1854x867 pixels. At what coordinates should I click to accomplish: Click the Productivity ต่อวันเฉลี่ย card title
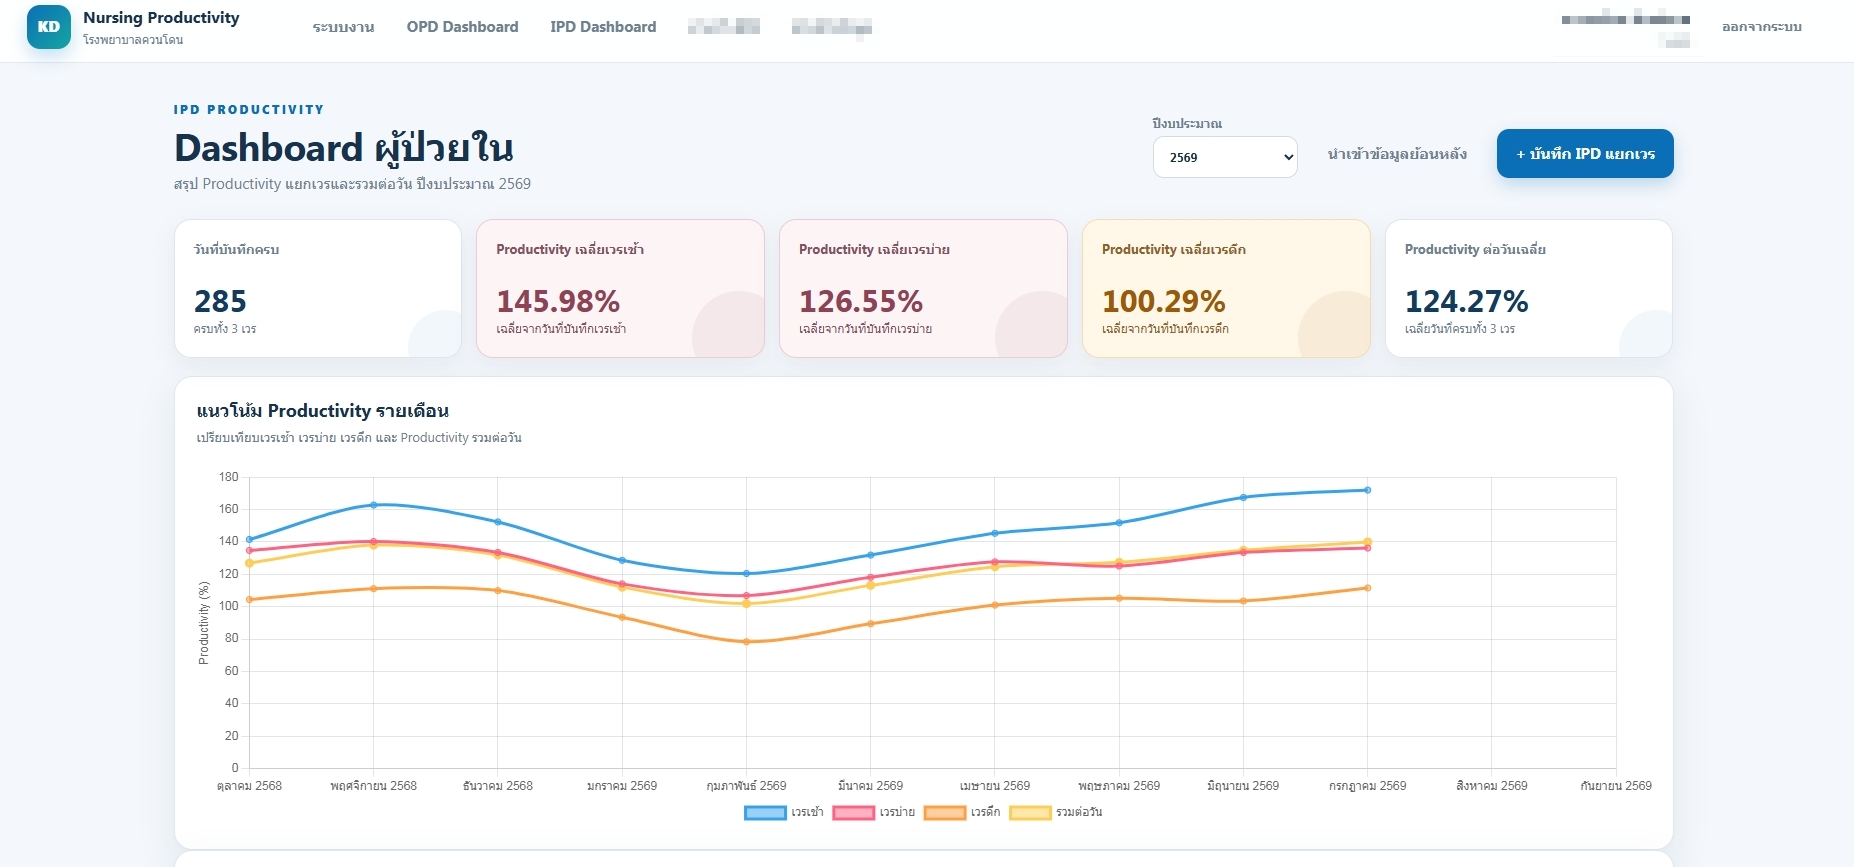pos(1475,250)
